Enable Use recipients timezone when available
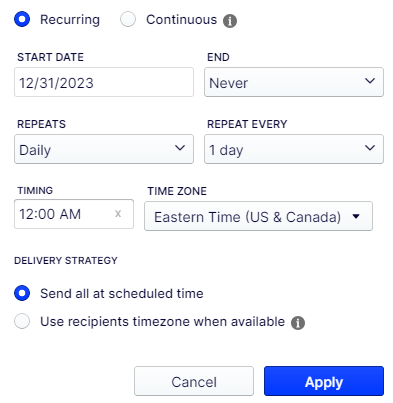The image size is (393, 403). tap(22, 321)
